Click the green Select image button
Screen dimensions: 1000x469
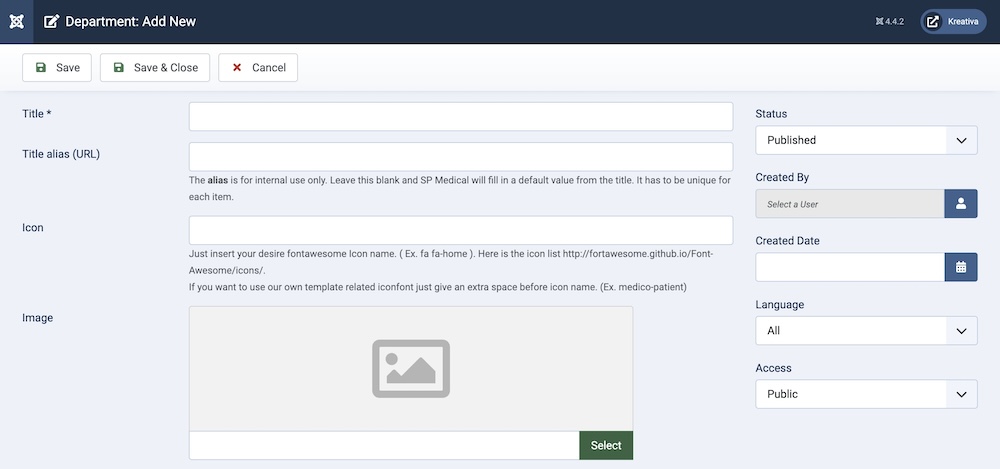[606, 445]
